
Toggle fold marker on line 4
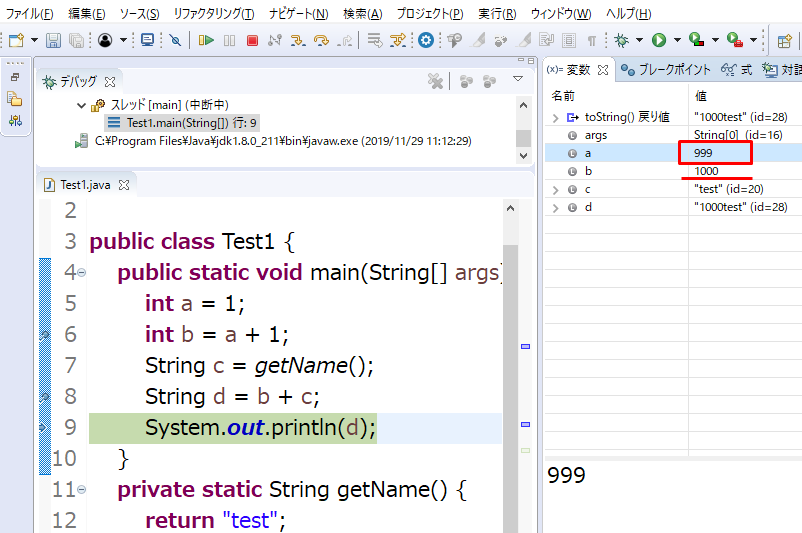point(81,273)
